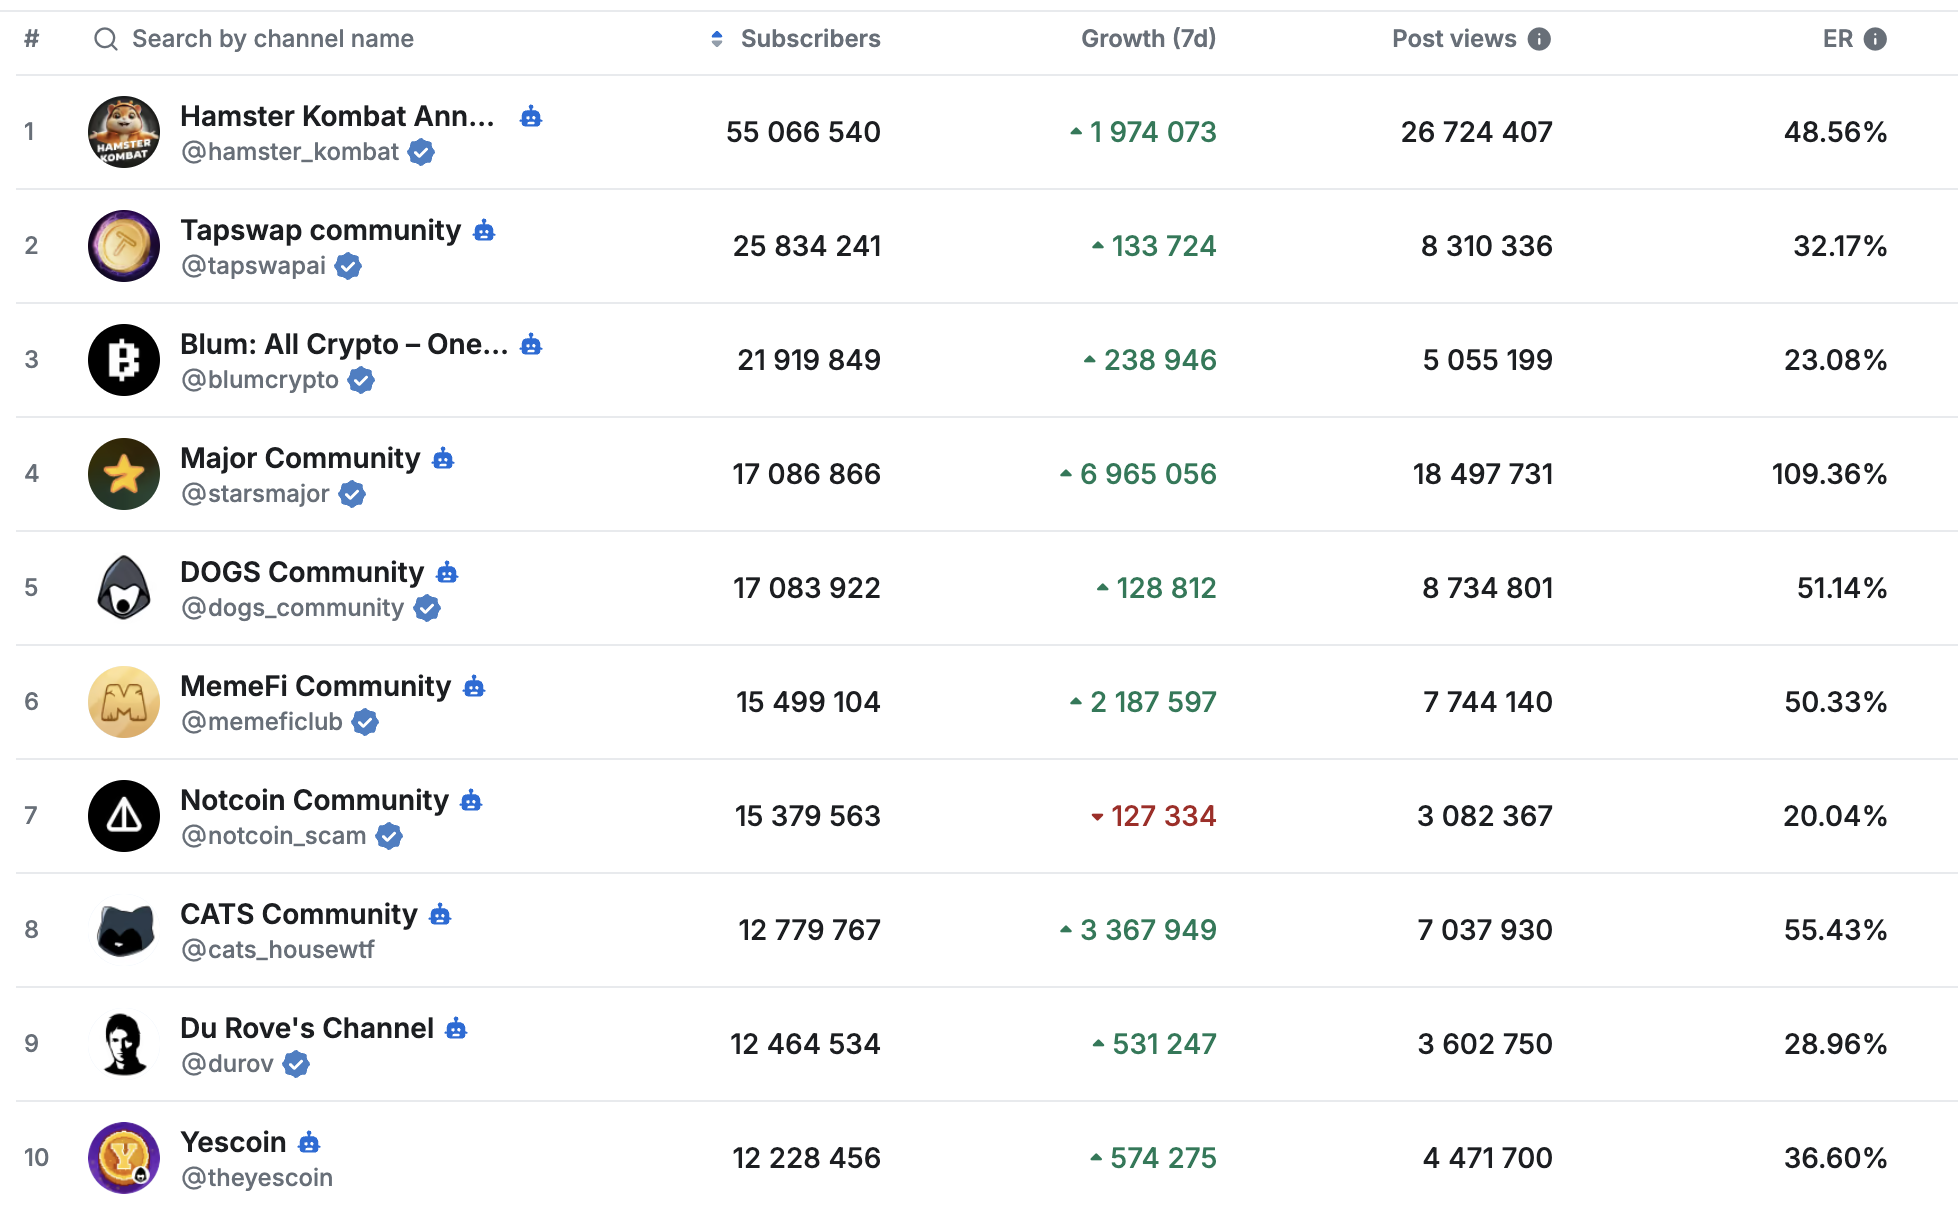Click the search magnifier icon
This screenshot has width=1958, height=1214.
105,39
